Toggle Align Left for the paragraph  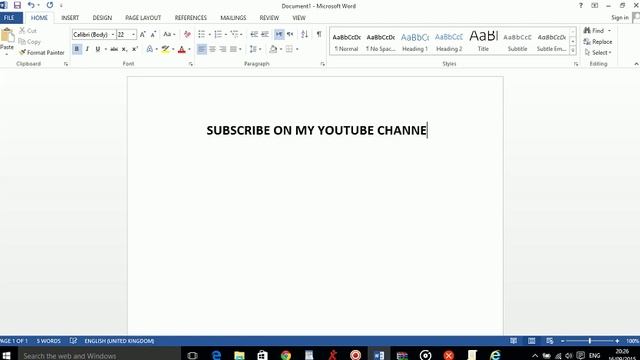[x=202, y=49]
